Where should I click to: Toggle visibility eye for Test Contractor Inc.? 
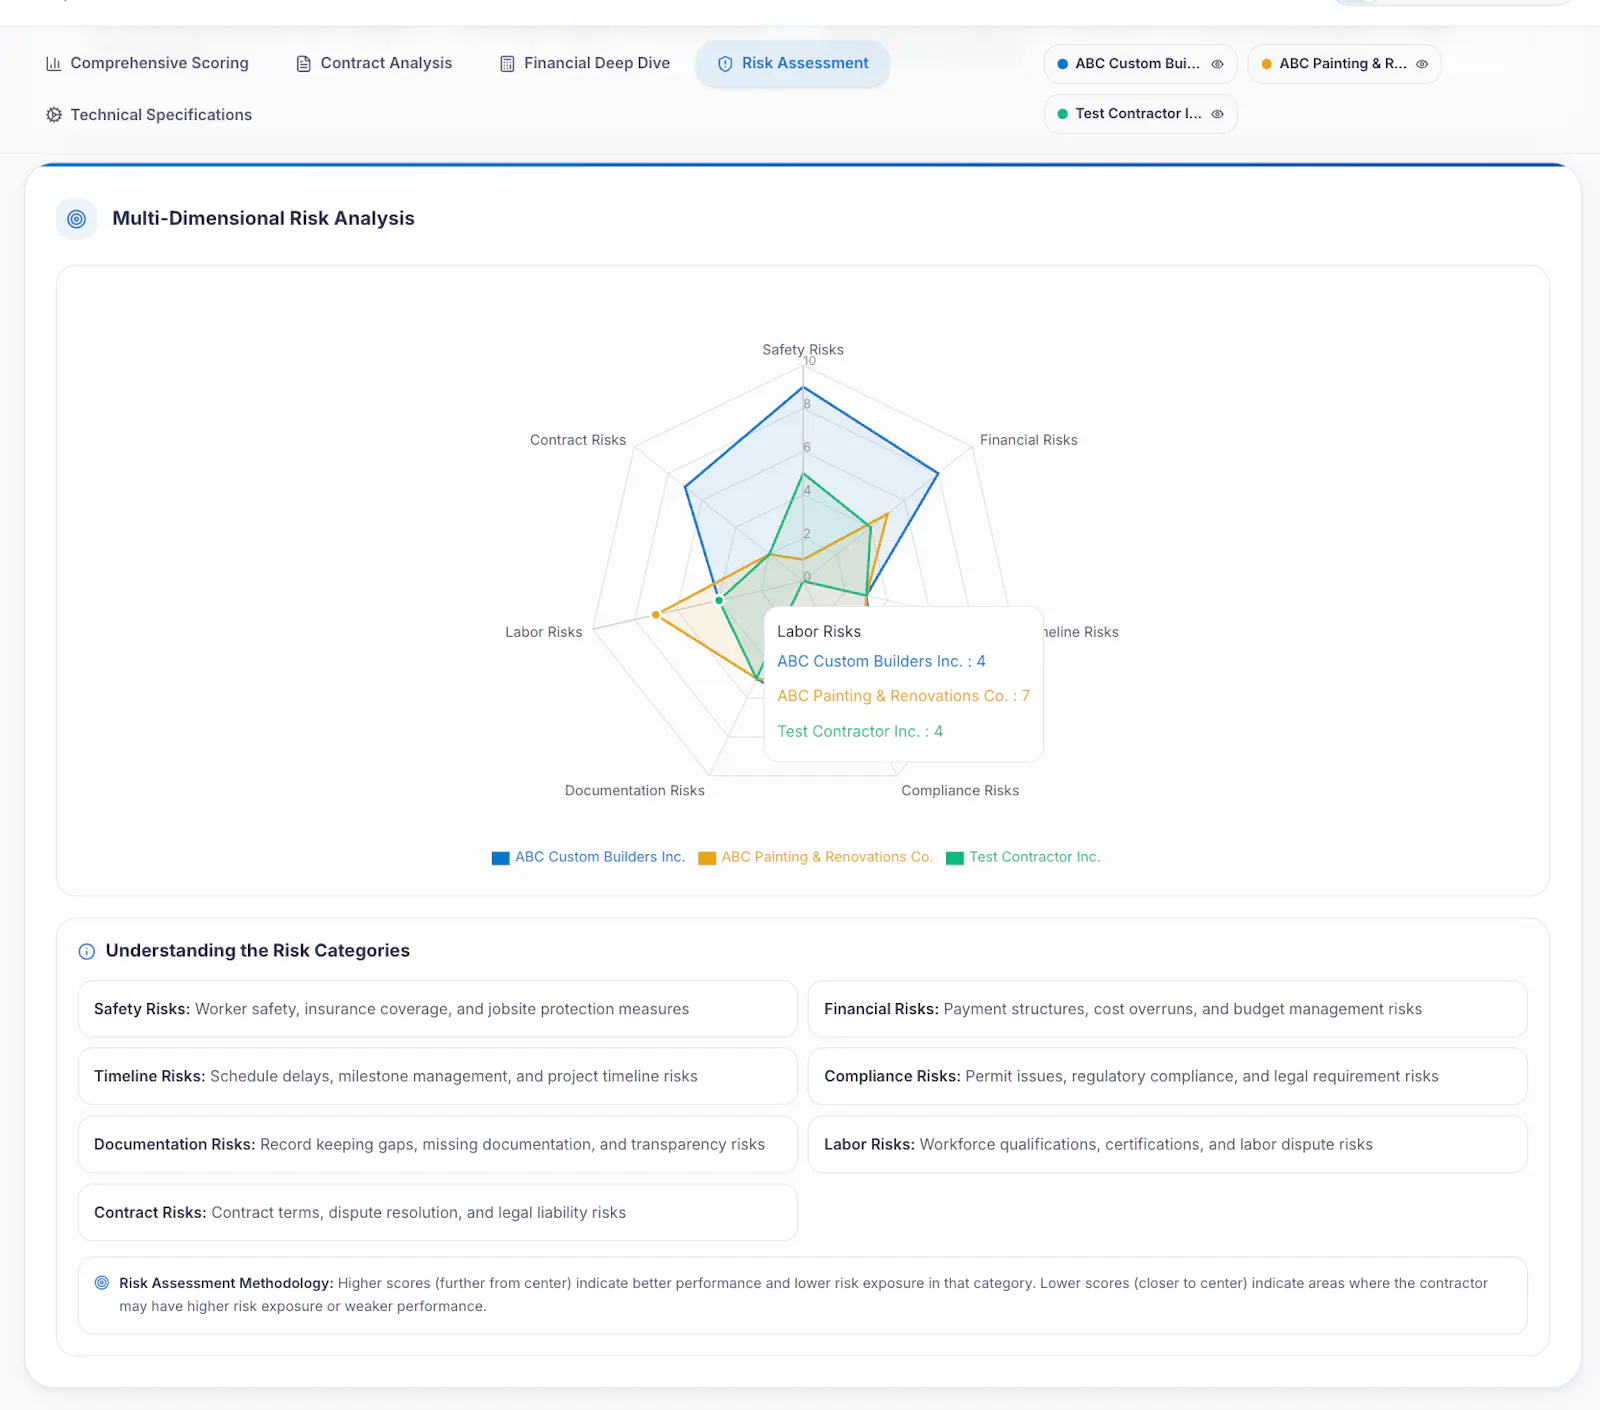(1217, 114)
